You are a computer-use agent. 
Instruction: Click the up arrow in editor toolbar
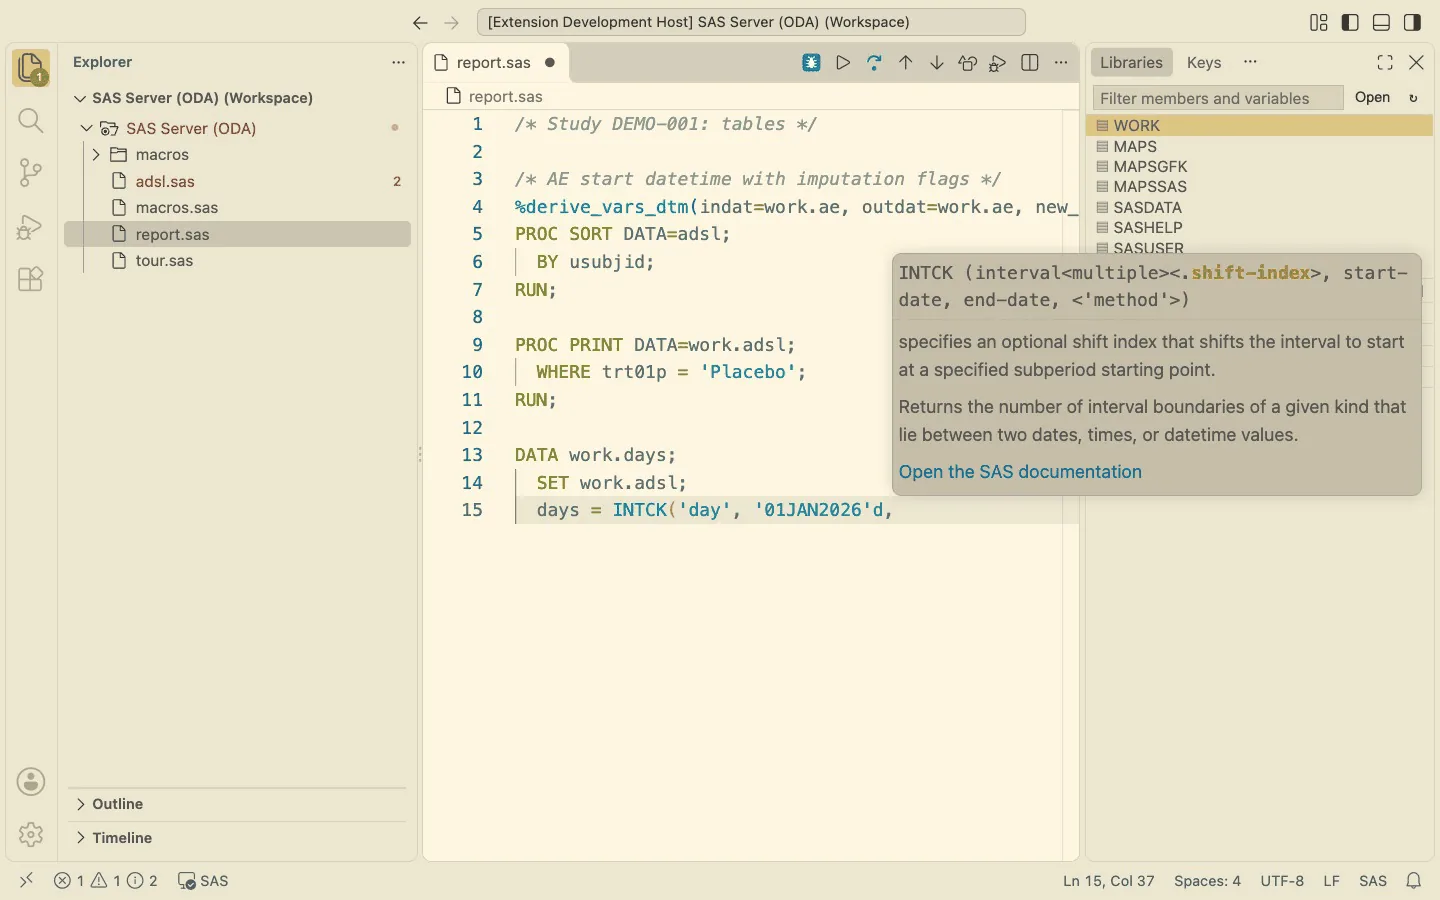point(906,63)
